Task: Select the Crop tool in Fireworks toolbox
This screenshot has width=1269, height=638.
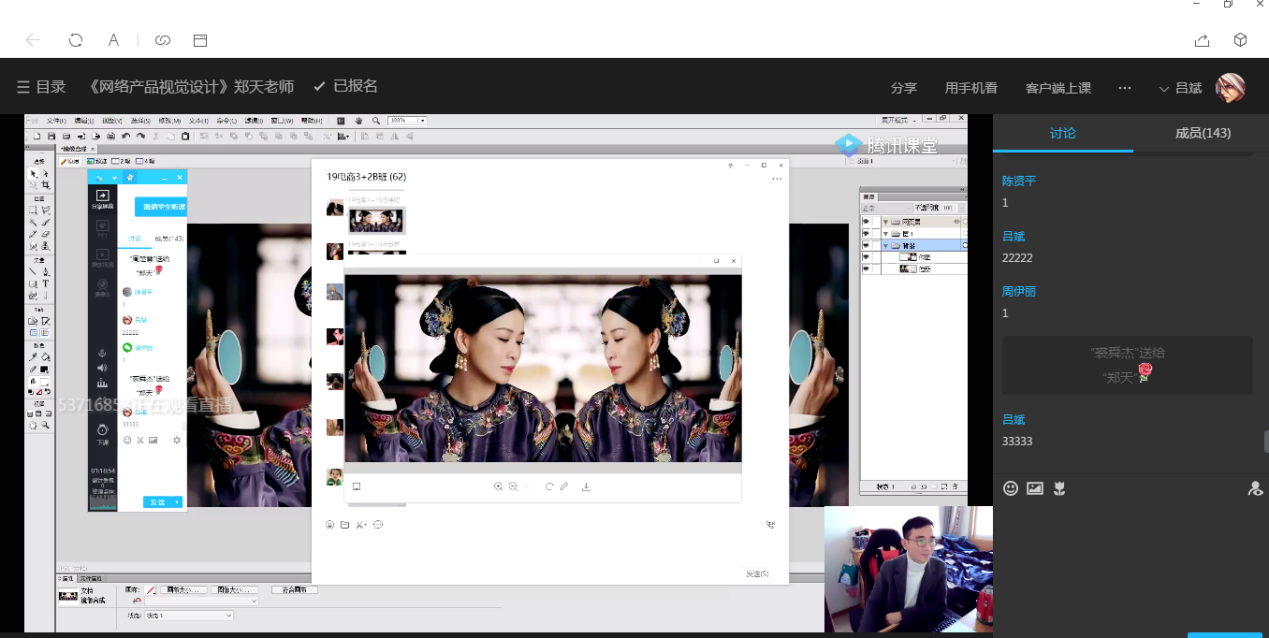Action: coord(46,184)
